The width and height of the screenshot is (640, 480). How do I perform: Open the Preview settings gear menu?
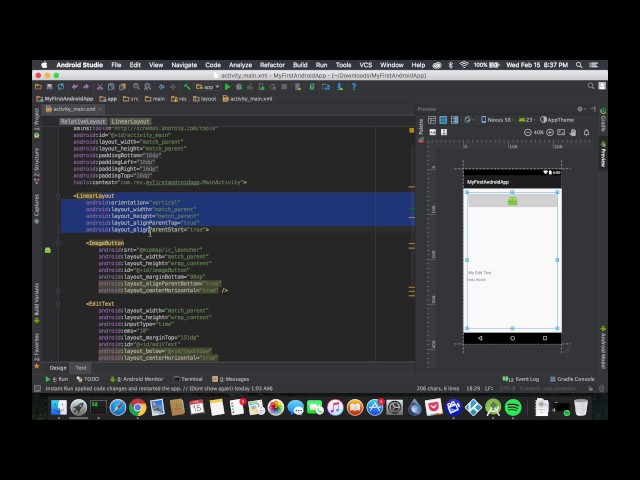click(581, 109)
